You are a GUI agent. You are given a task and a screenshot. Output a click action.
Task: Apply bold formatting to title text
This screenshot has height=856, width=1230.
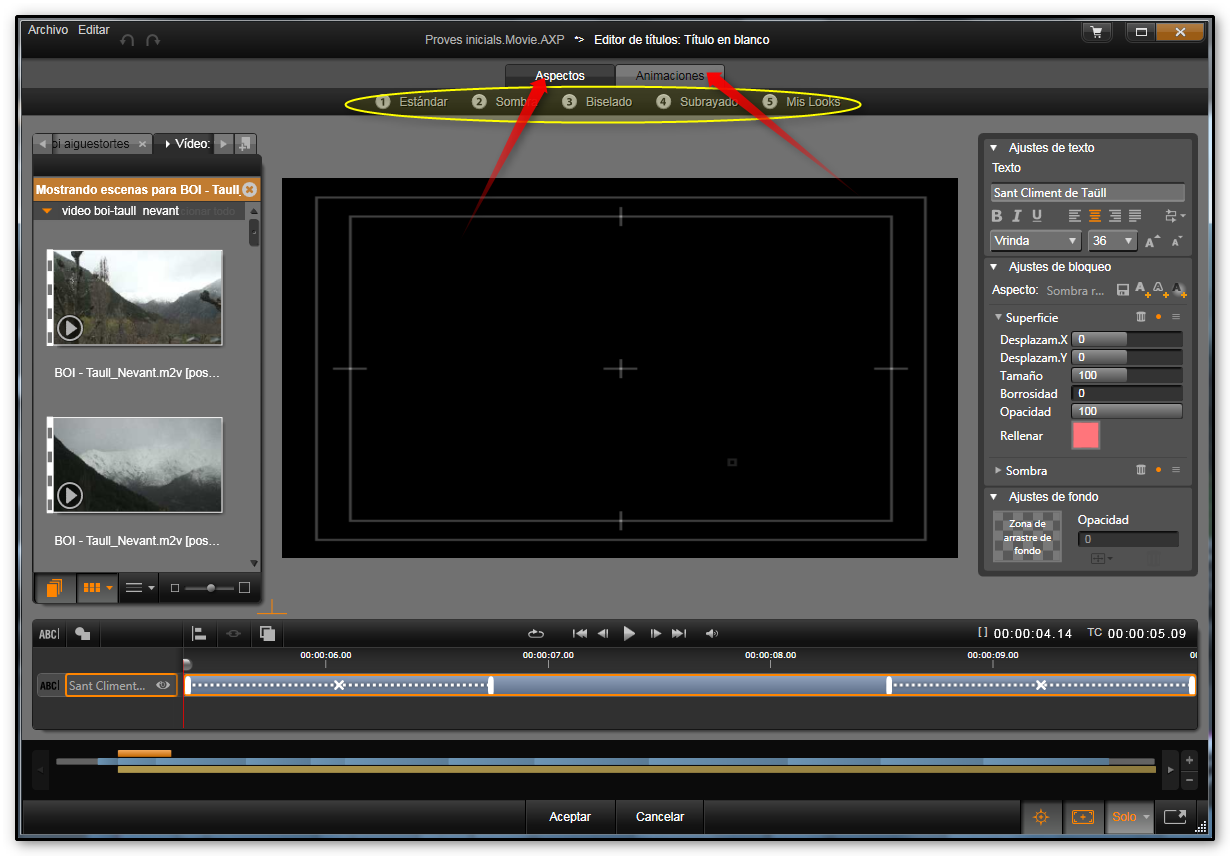(x=997, y=216)
